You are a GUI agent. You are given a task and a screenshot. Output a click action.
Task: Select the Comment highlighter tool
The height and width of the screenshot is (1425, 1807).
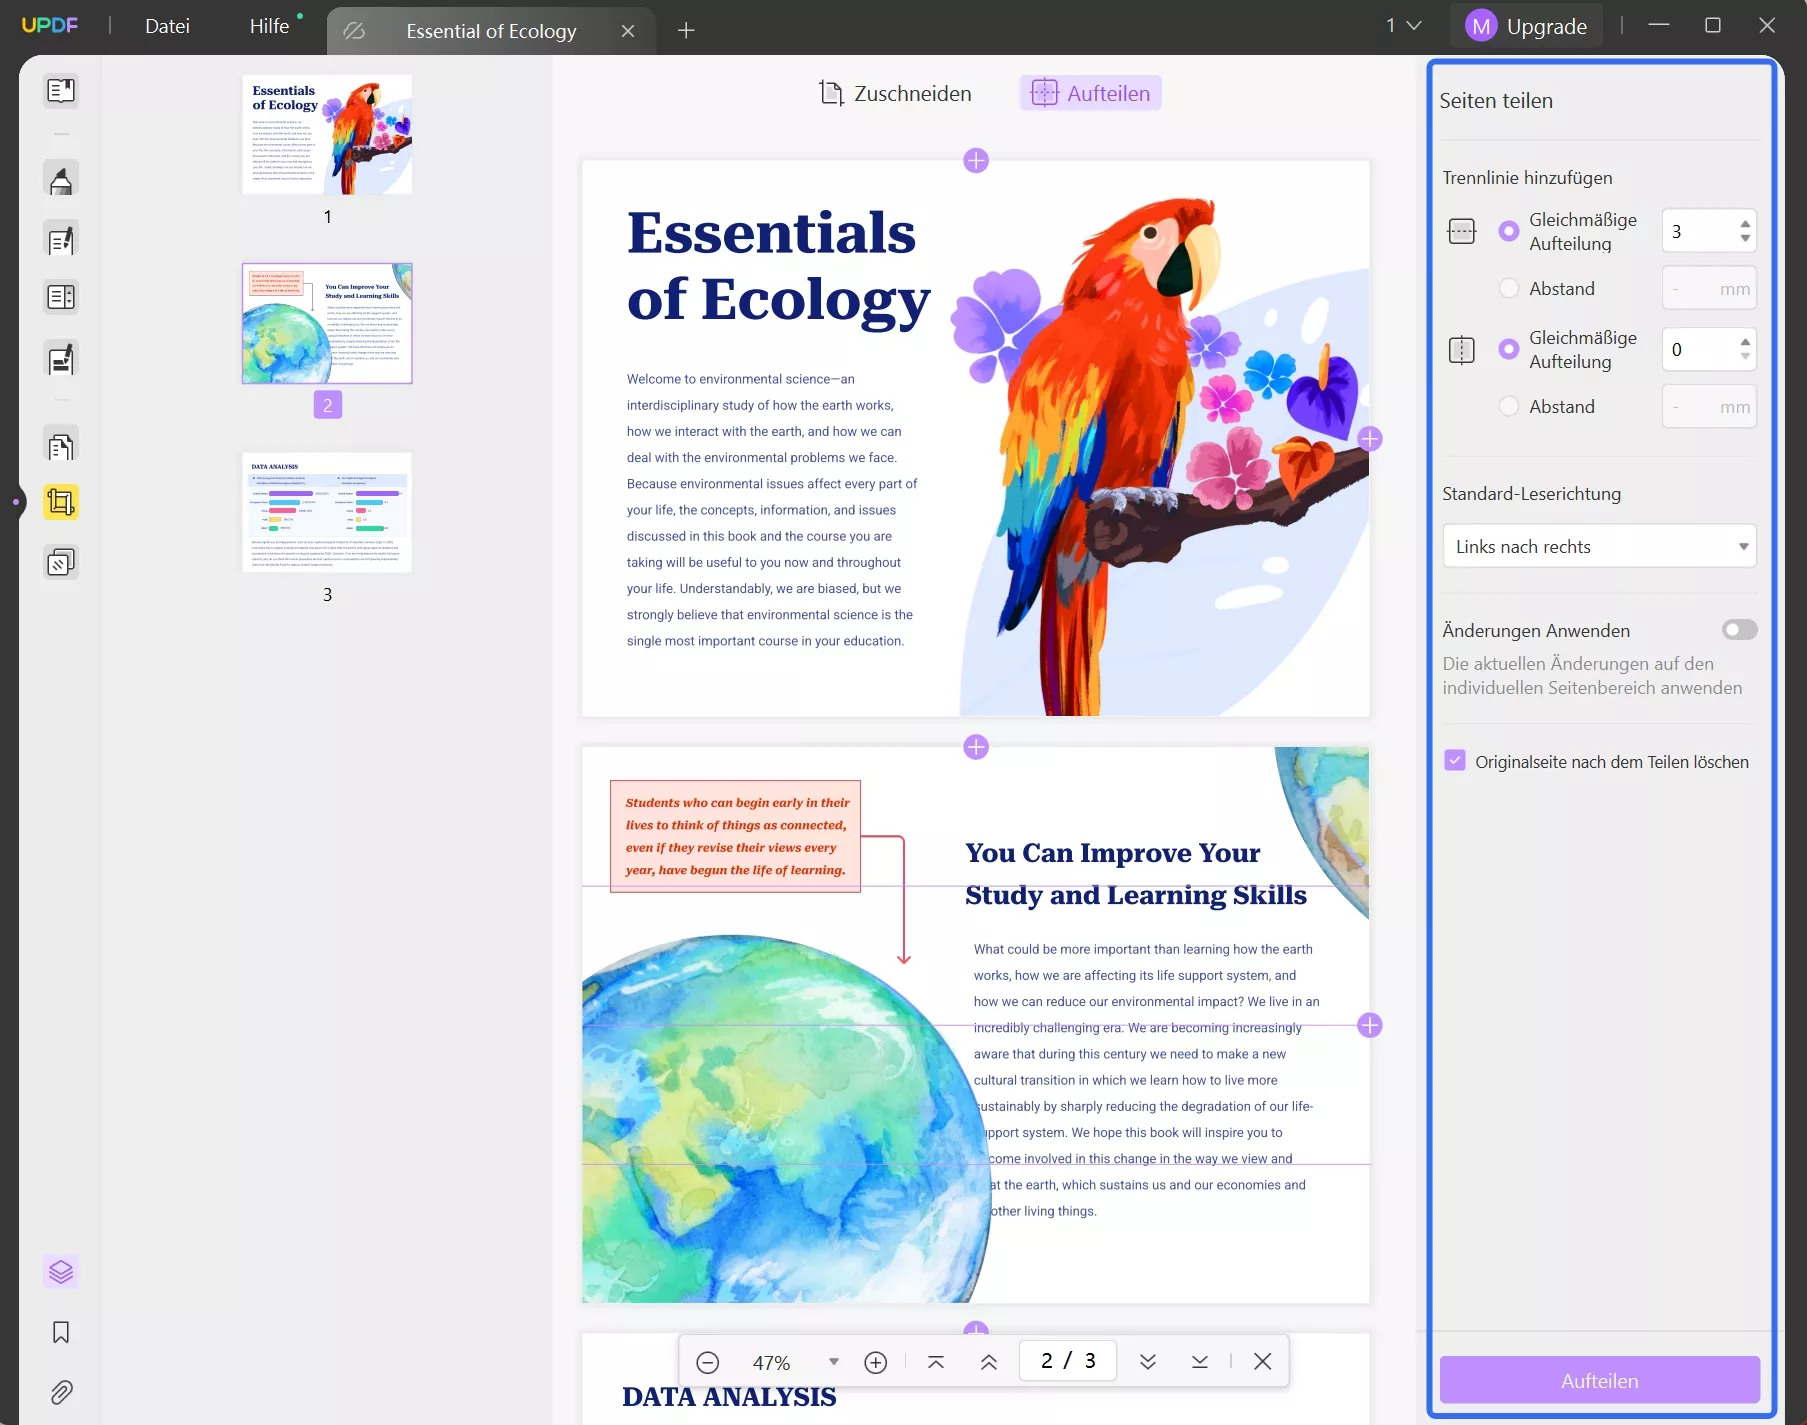[61, 181]
